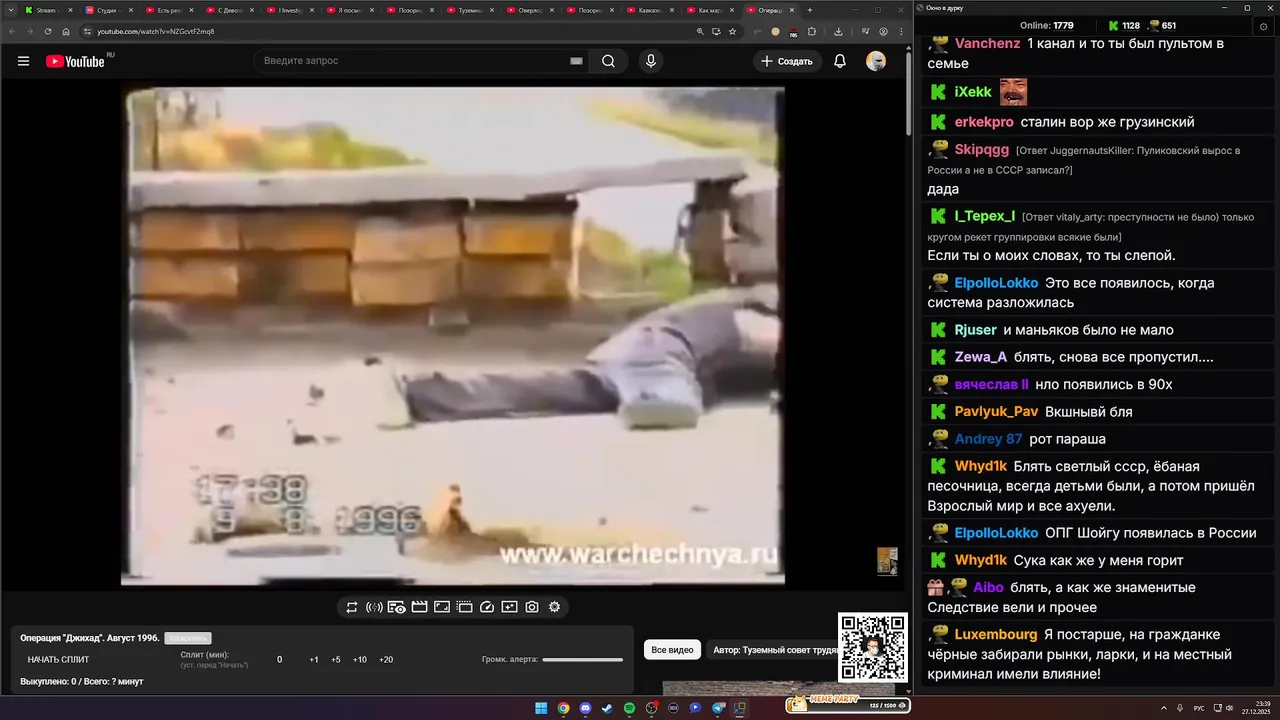Reload the page in the browser

click(47, 31)
